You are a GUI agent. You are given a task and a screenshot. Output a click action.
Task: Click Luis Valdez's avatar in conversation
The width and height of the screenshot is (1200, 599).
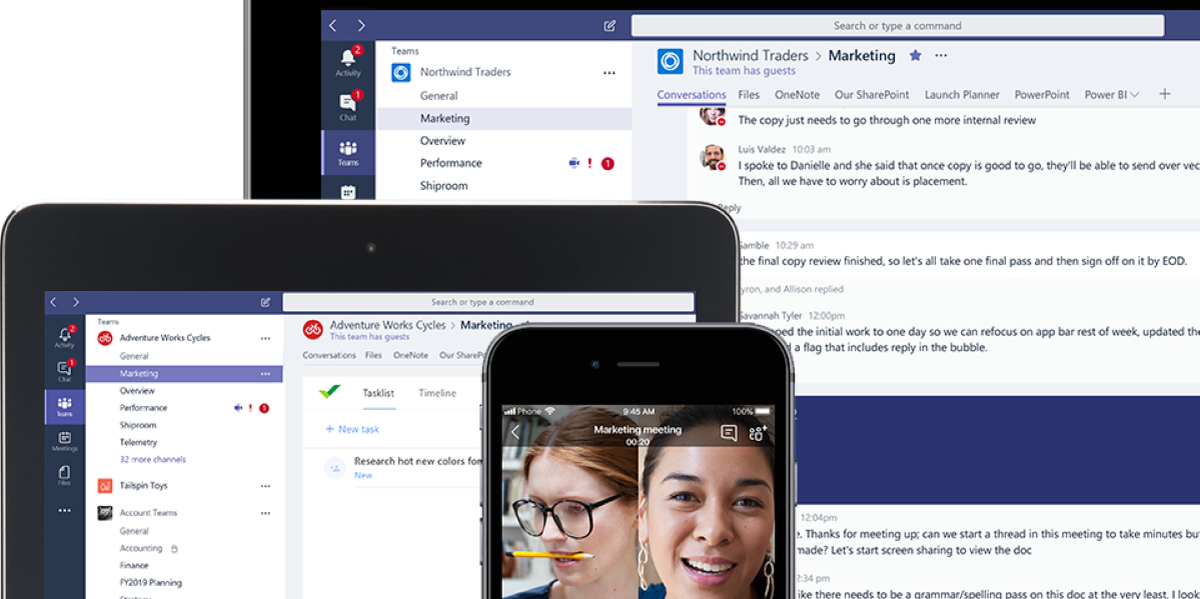712,157
